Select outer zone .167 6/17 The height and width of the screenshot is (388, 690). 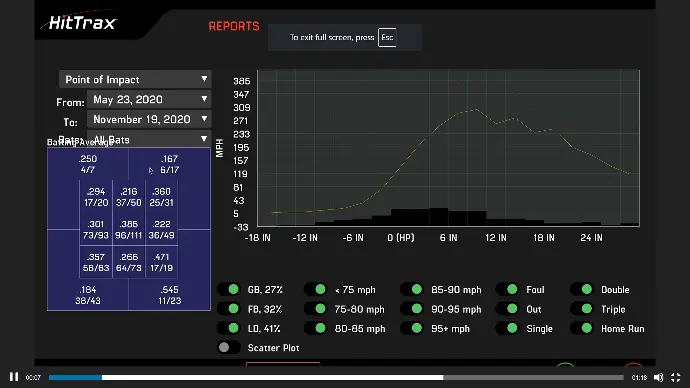169,164
